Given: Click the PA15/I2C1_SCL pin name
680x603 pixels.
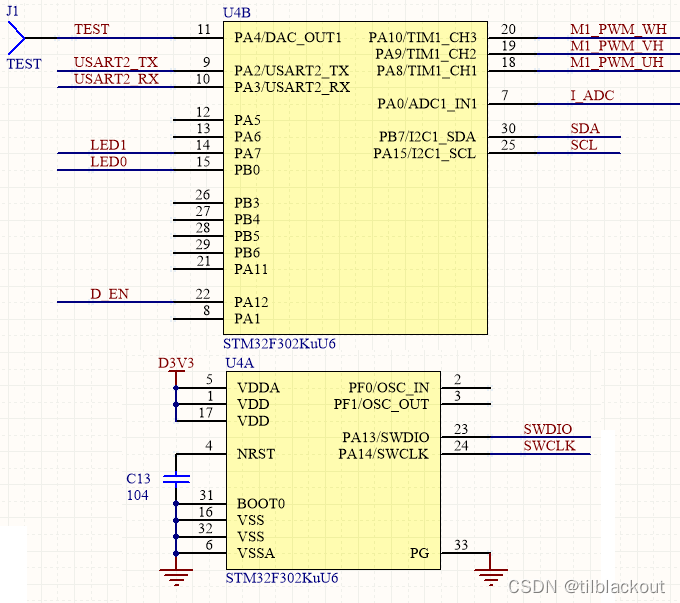Looking at the screenshot, I should [x=425, y=154].
